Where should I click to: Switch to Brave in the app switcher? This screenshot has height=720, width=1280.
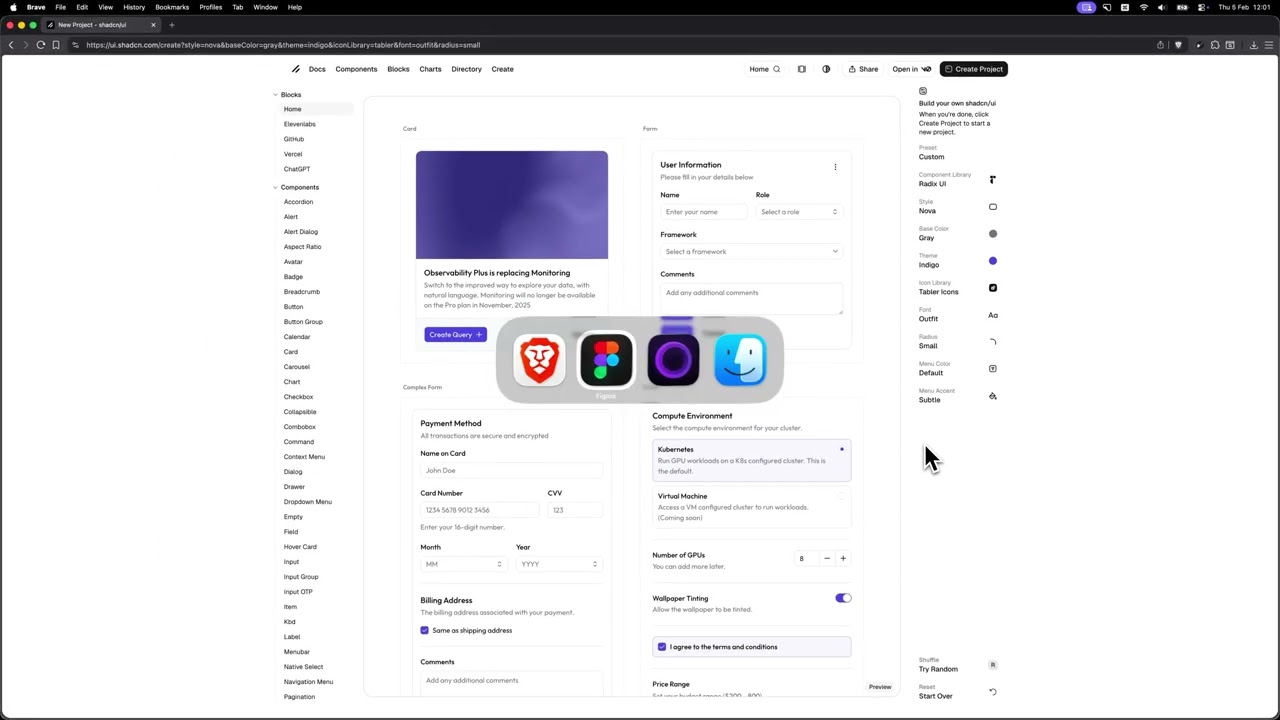[x=540, y=360]
